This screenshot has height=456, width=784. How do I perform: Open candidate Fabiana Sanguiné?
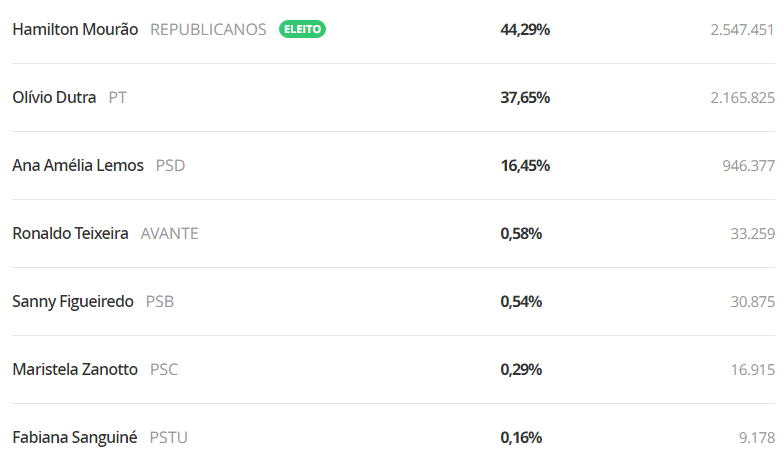click(74, 438)
